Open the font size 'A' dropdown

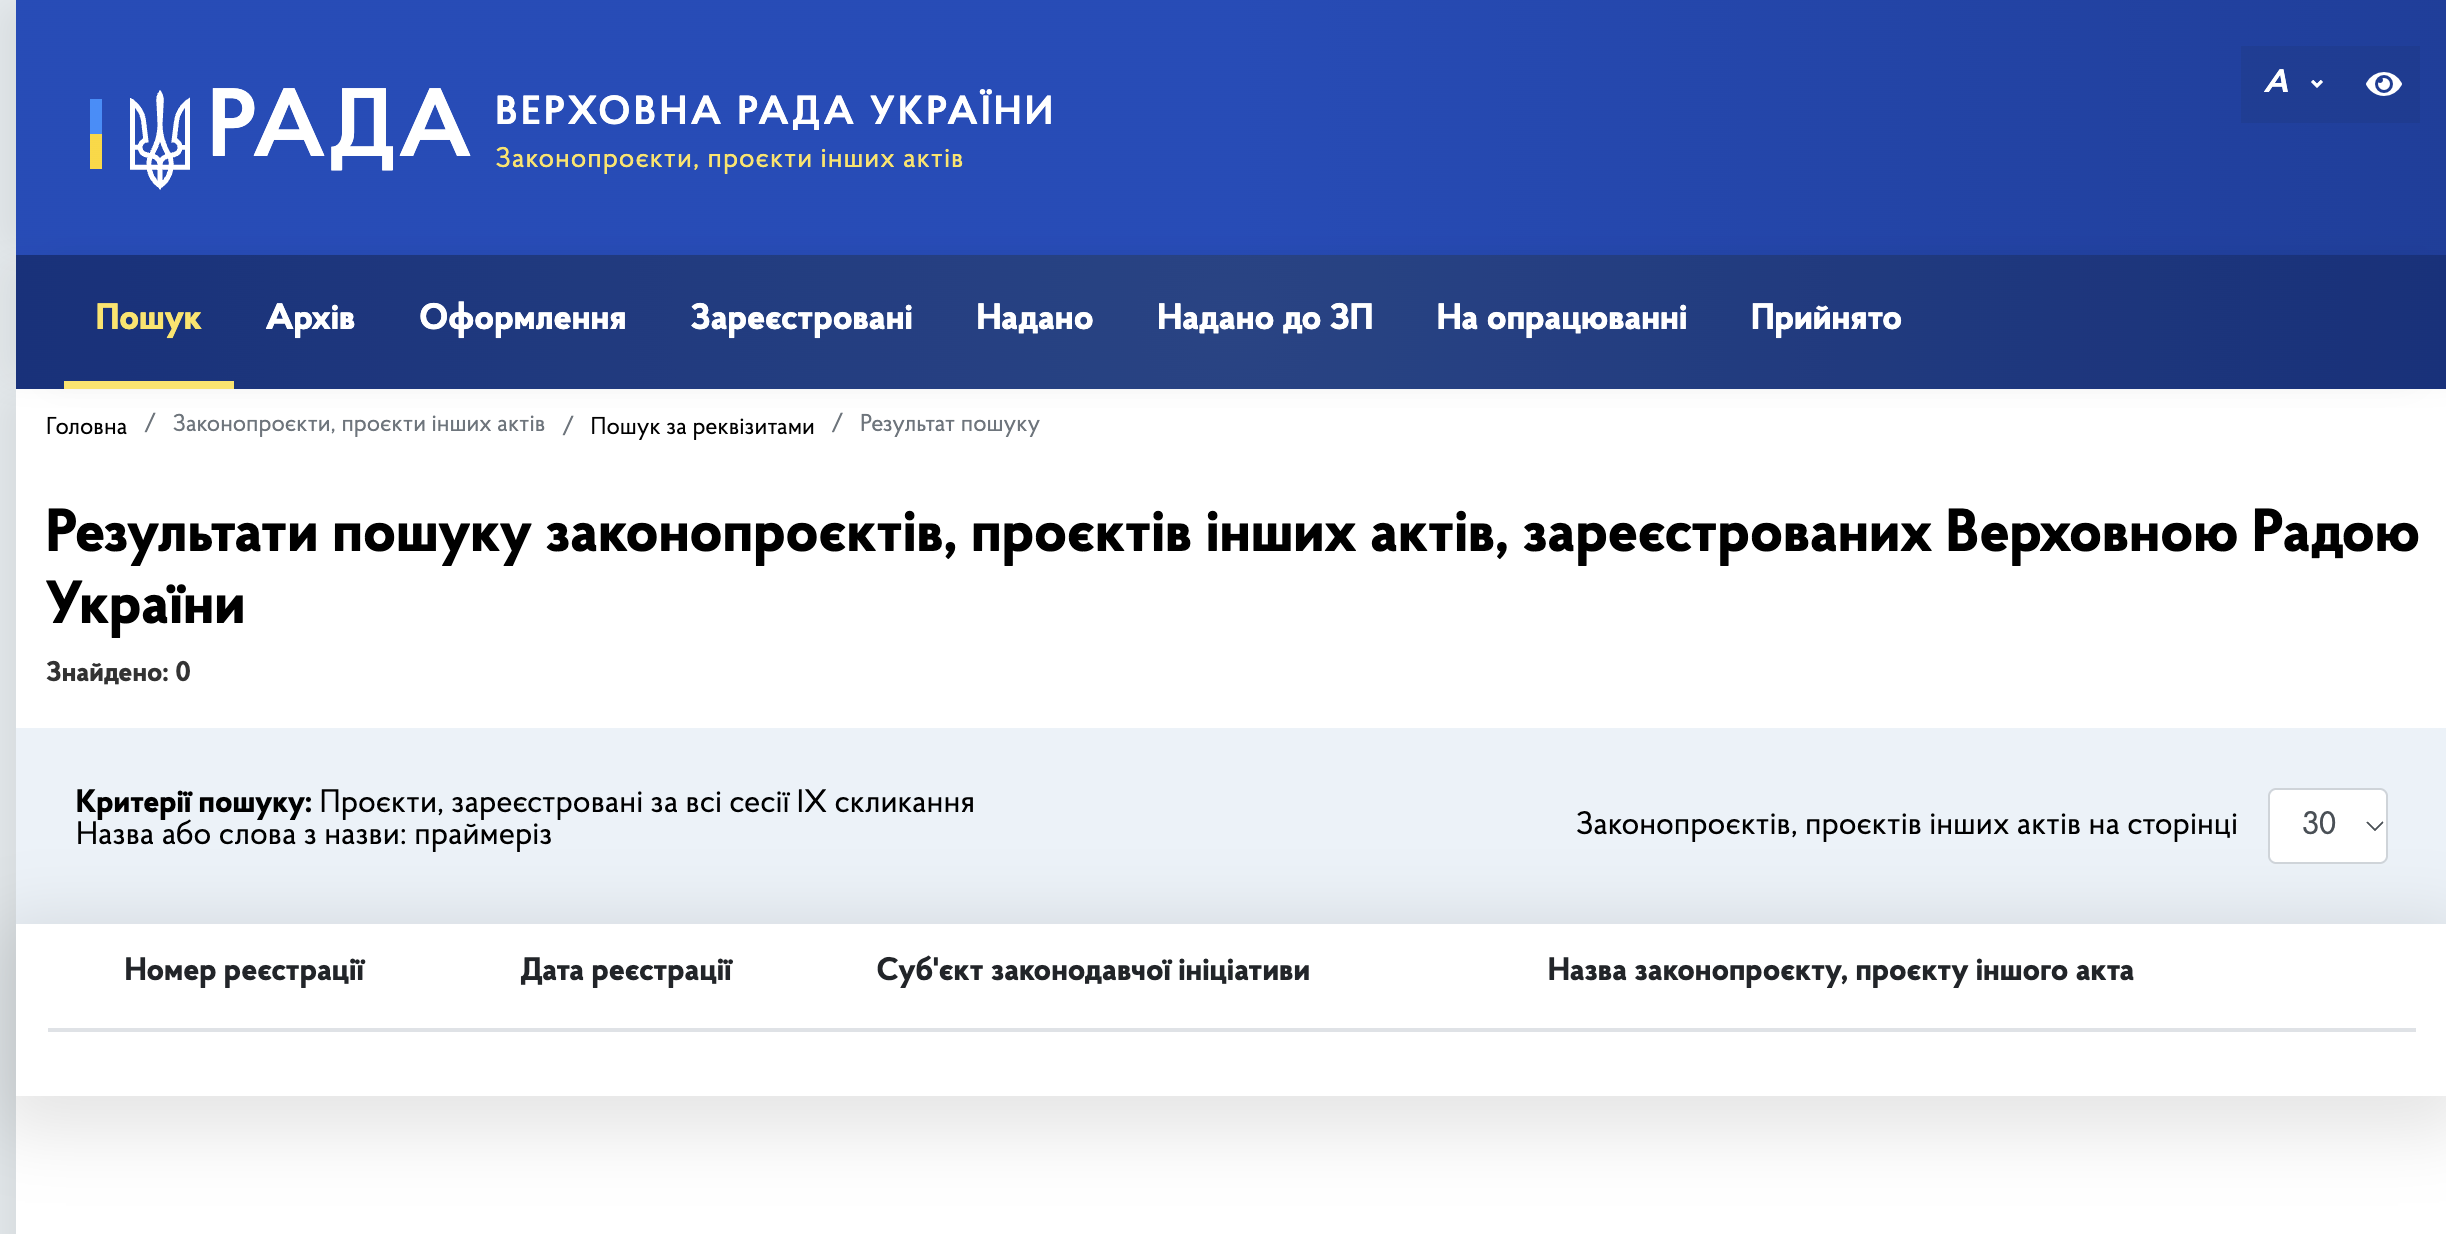tap(2294, 82)
